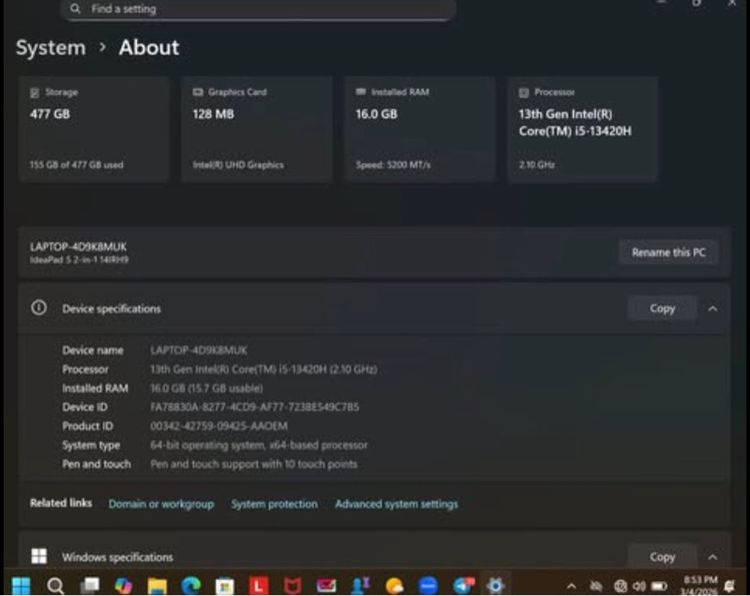Select the Product ID 00342-42759-09425-AAOEM
Viewport: 750px width, 596px height.
[219, 426]
